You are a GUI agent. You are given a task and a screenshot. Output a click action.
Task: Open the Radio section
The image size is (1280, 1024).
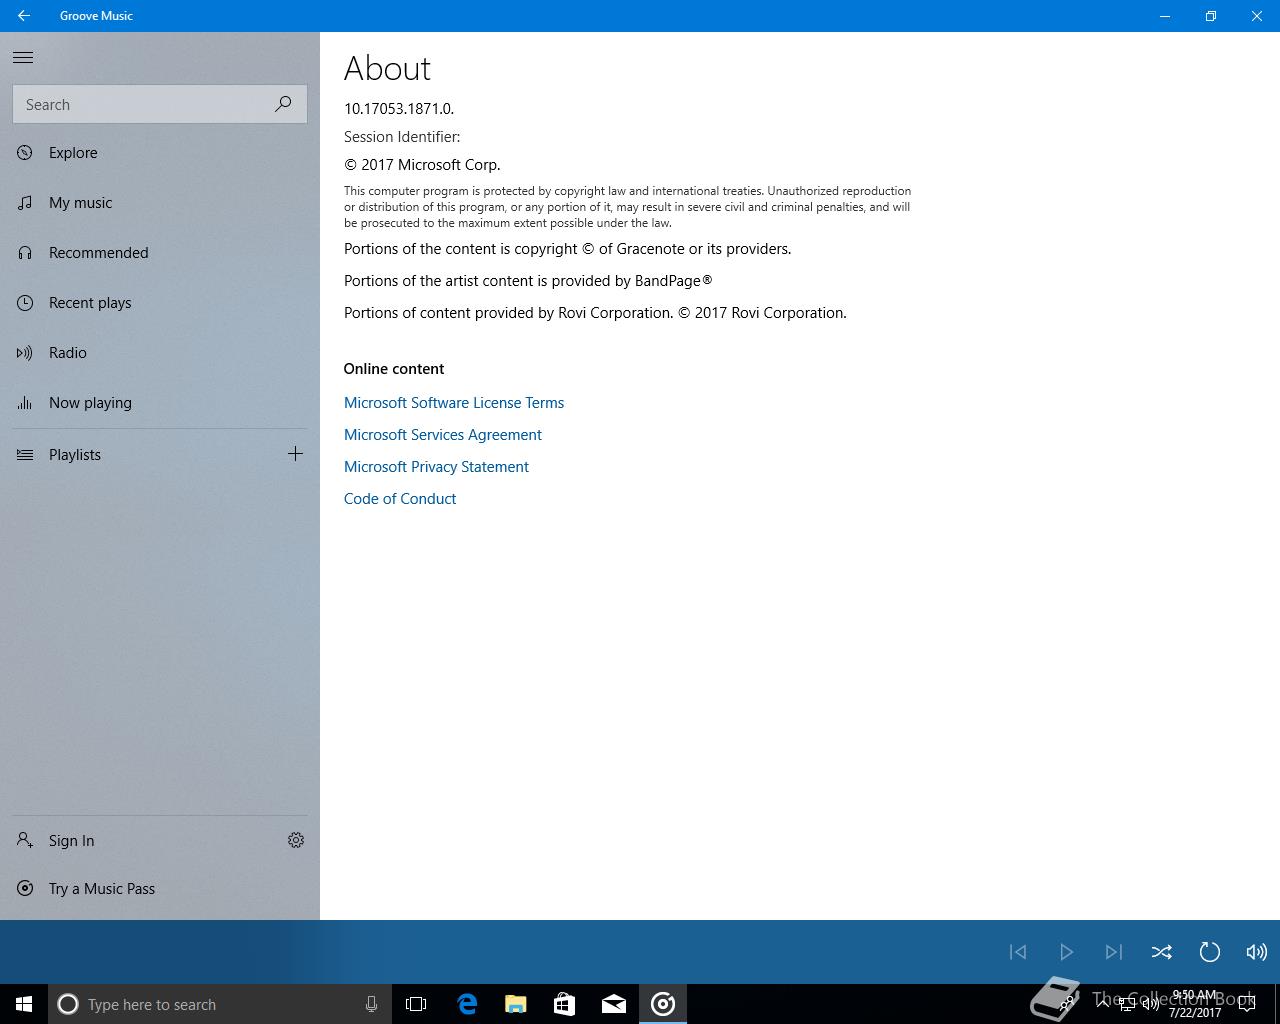coord(160,353)
